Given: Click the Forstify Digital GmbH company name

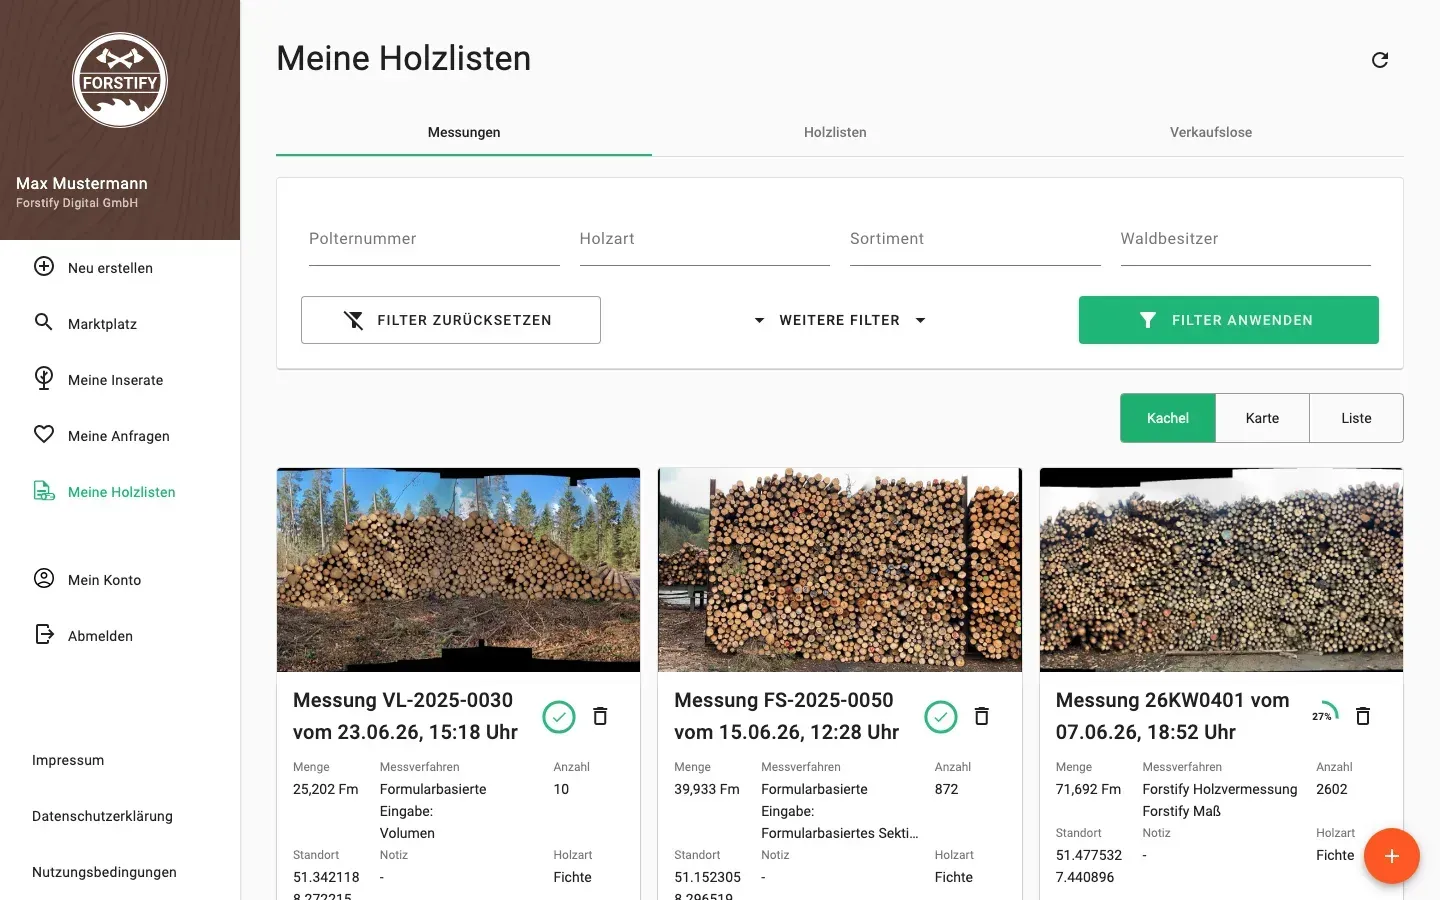Looking at the screenshot, I should click(x=77, y=203).
